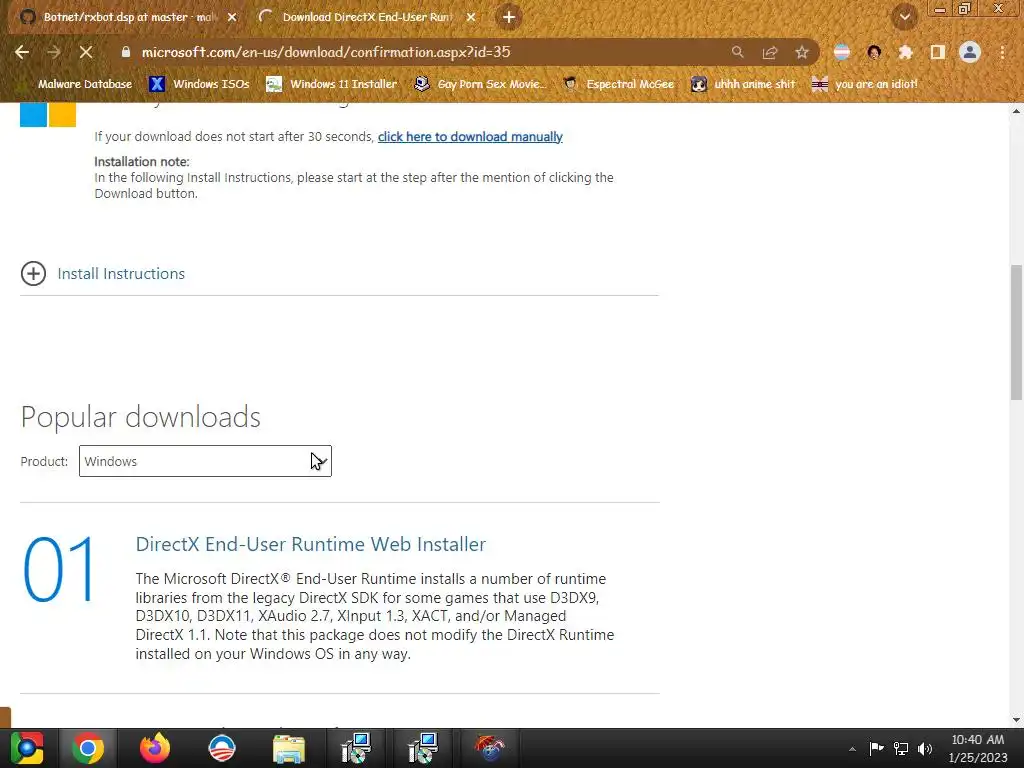Click the page vertical scrollbar thumb
This screenshot has width=1024, height=768.
pos(1016,332)
